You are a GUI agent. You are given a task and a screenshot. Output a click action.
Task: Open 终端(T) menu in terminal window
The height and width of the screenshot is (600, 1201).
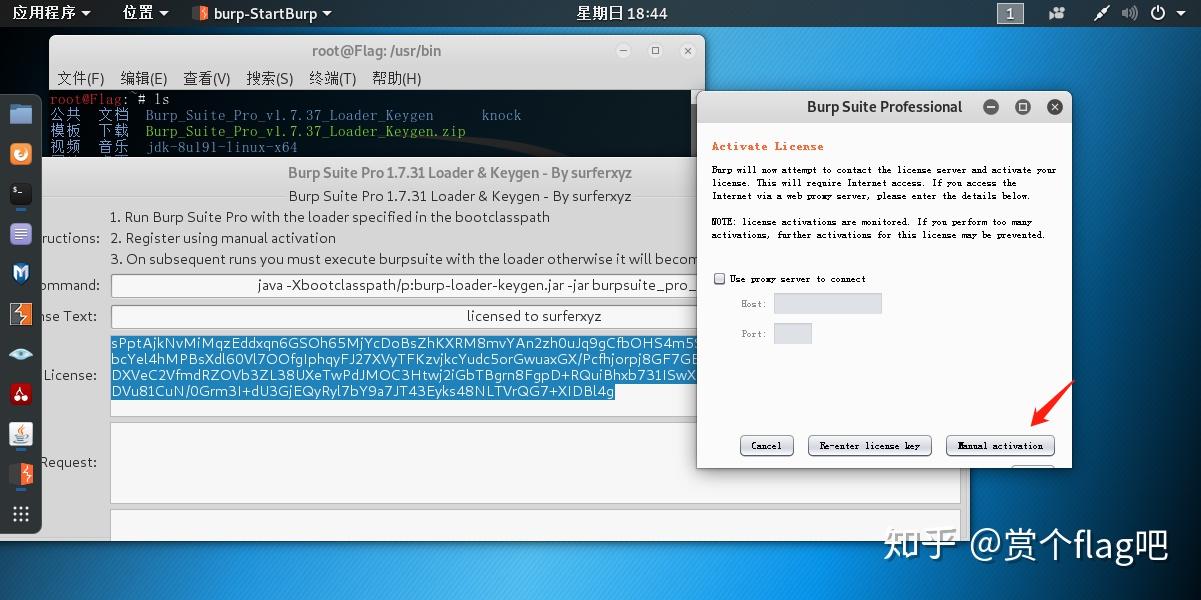click(333, 78)
